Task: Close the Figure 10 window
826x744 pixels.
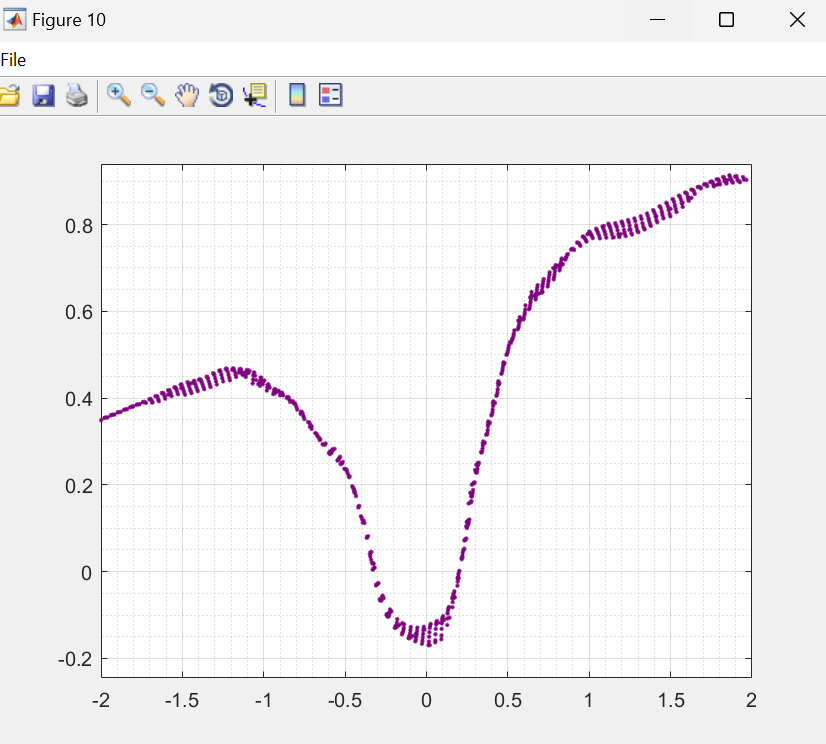Action: (x=797, y=20)
